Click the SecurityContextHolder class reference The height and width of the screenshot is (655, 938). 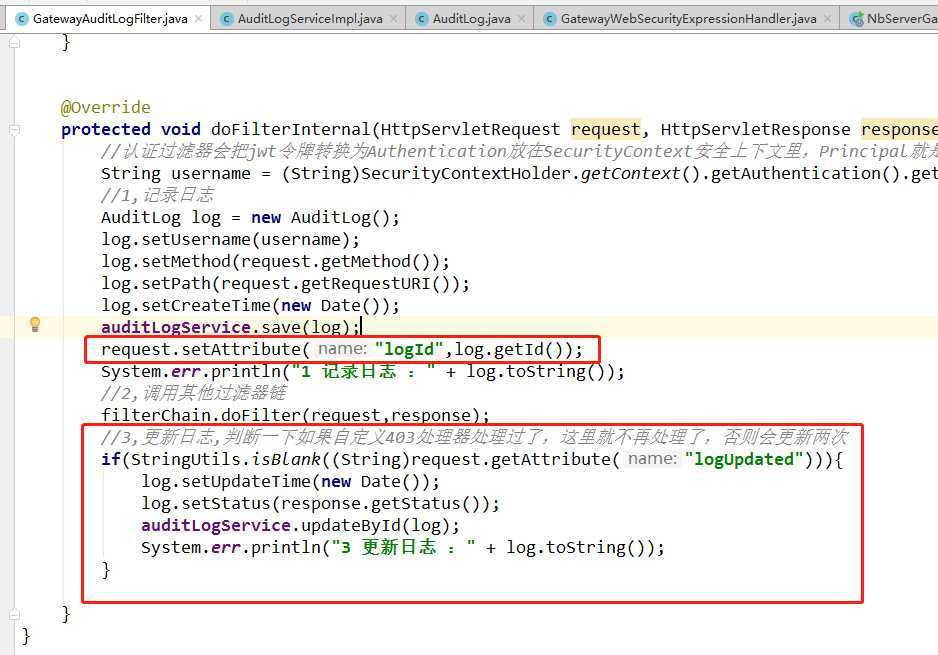(466, 173)
